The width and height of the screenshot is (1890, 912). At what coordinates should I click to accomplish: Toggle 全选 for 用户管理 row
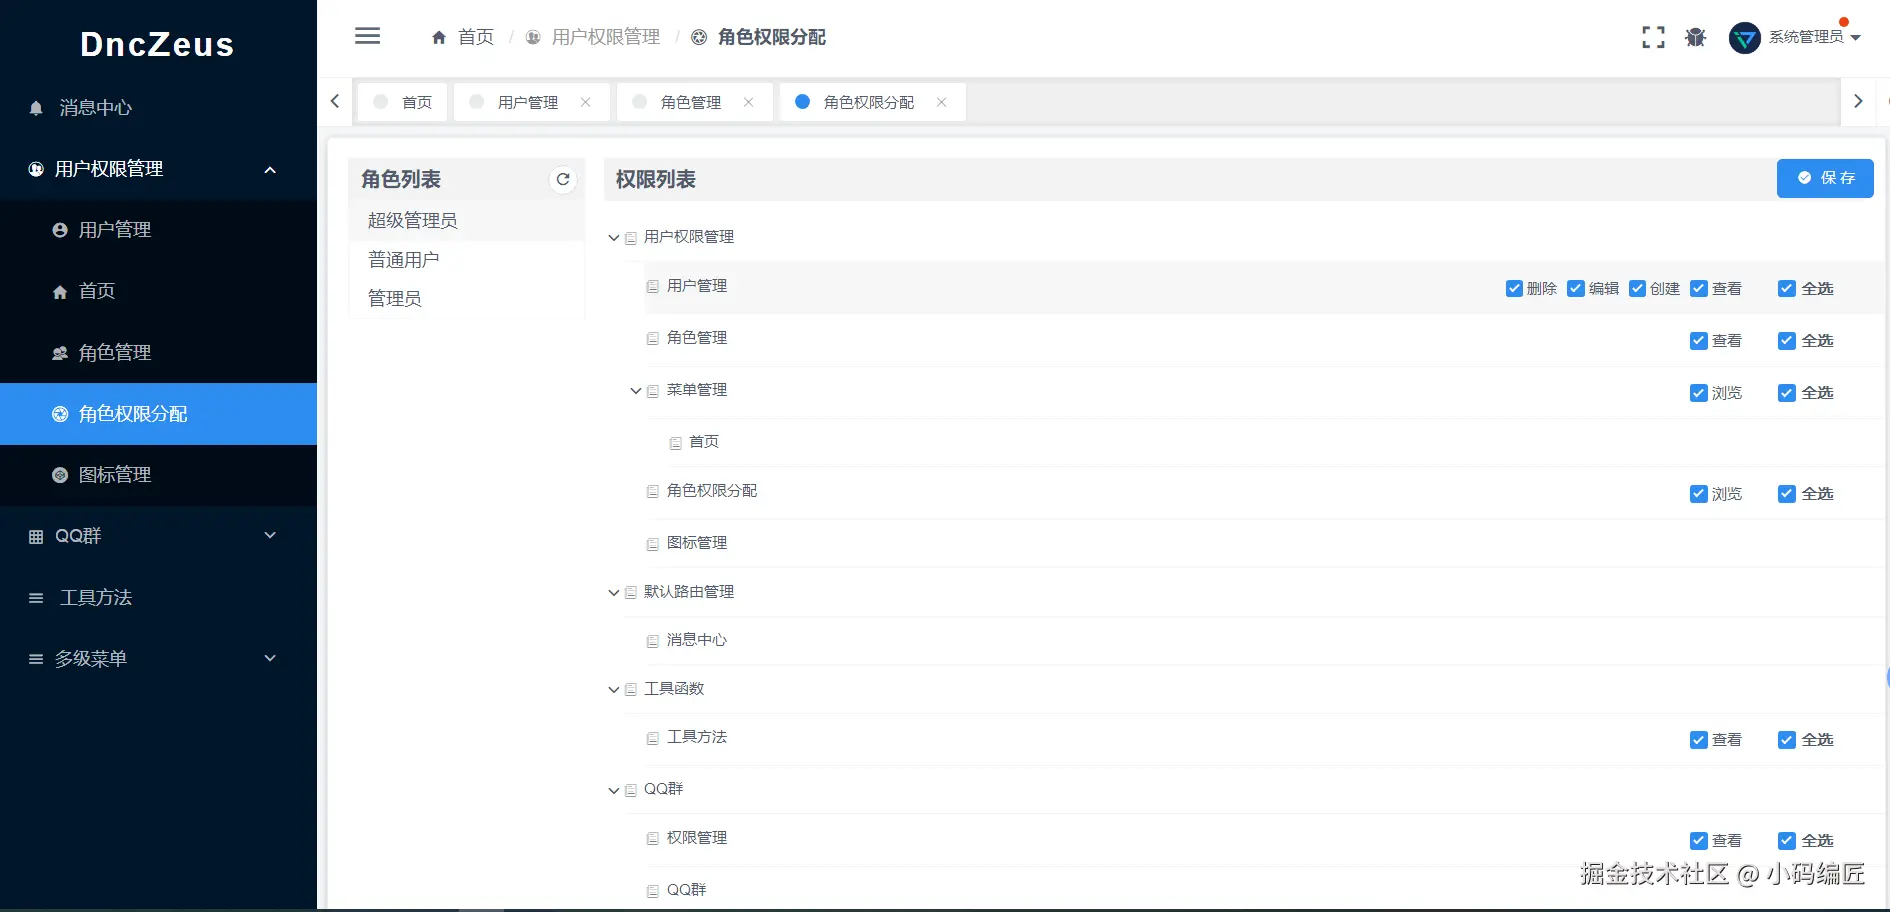[1786, 289]
